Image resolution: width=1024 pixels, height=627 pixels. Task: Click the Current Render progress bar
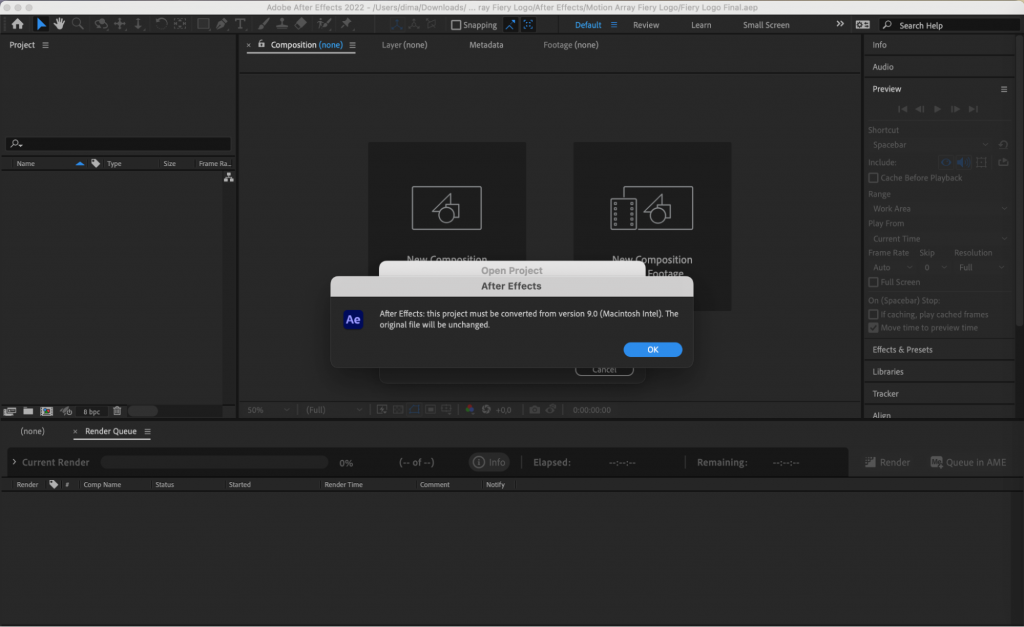point(213,462)
